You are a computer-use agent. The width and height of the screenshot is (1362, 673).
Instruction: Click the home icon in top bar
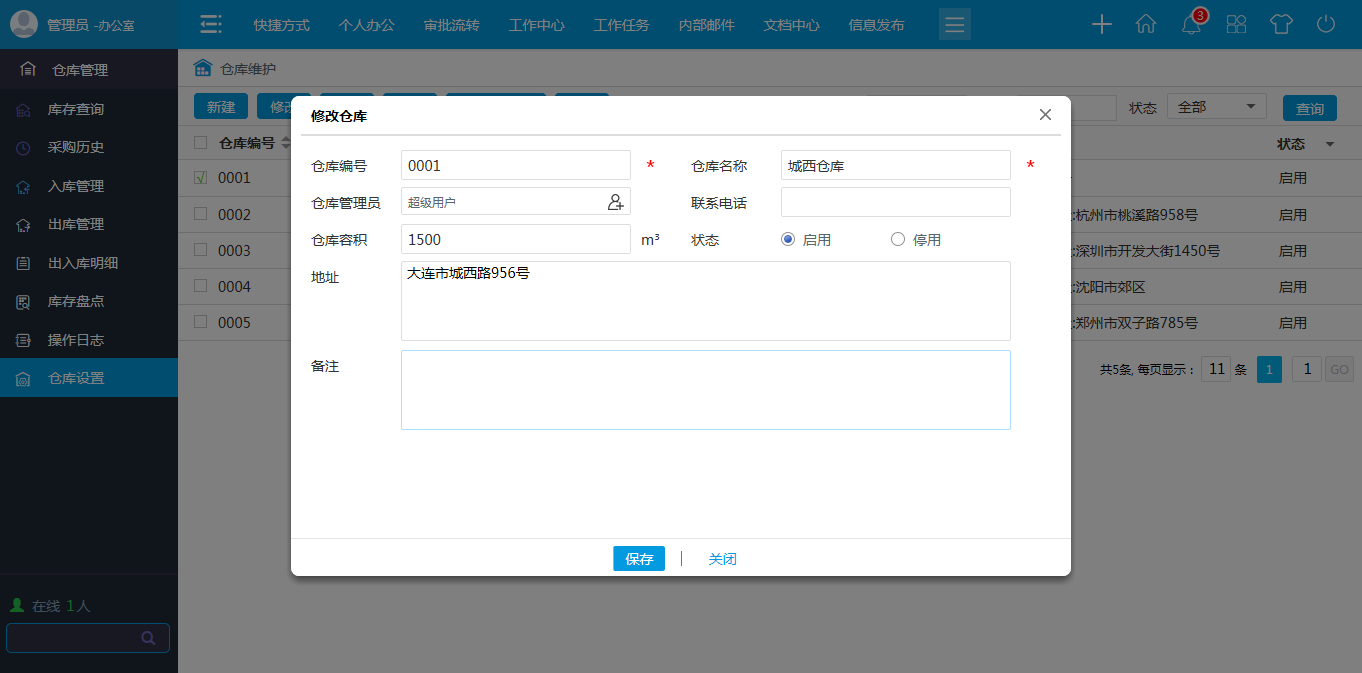(1146, 25)
